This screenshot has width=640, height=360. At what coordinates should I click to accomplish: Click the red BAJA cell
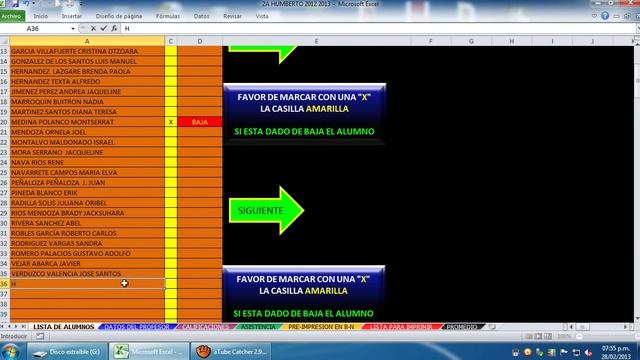coord(200,122)
